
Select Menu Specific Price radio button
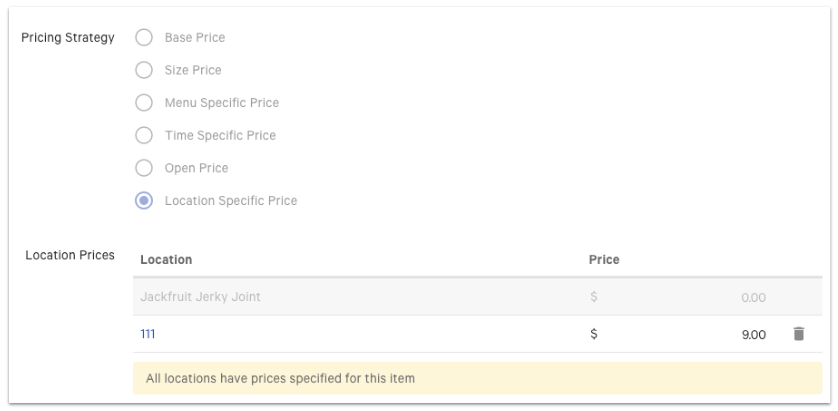tap(144, 103)
